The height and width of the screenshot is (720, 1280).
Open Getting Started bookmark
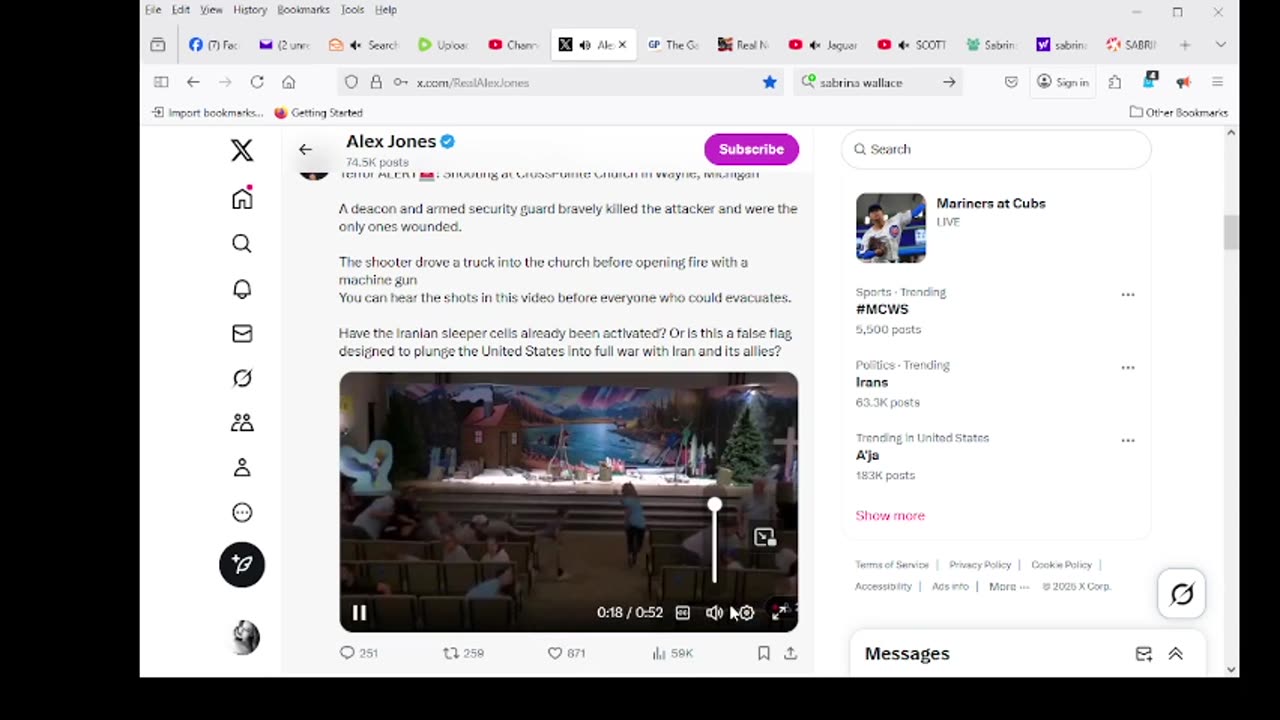point(318,113)
